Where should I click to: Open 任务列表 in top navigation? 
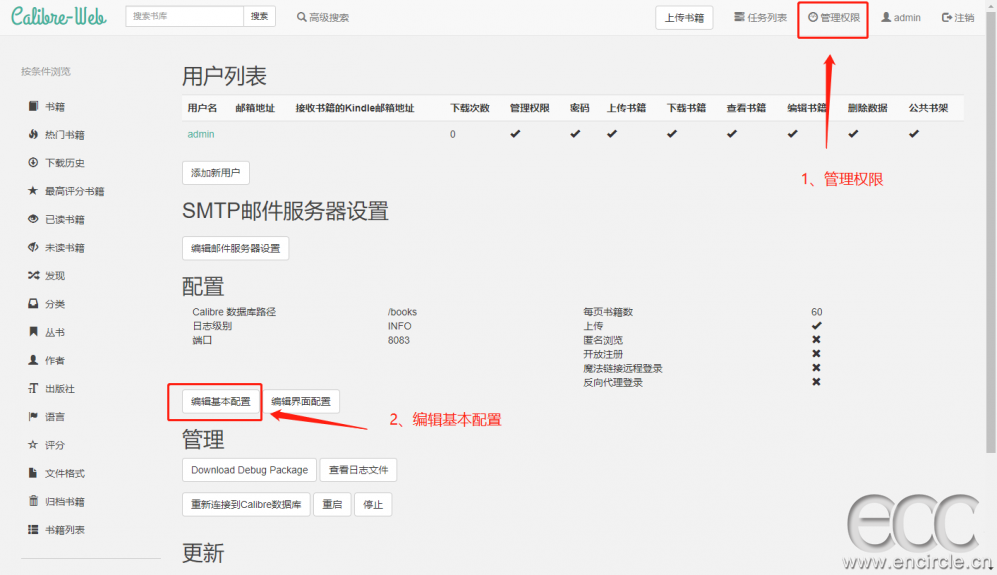tap(760, 17)
